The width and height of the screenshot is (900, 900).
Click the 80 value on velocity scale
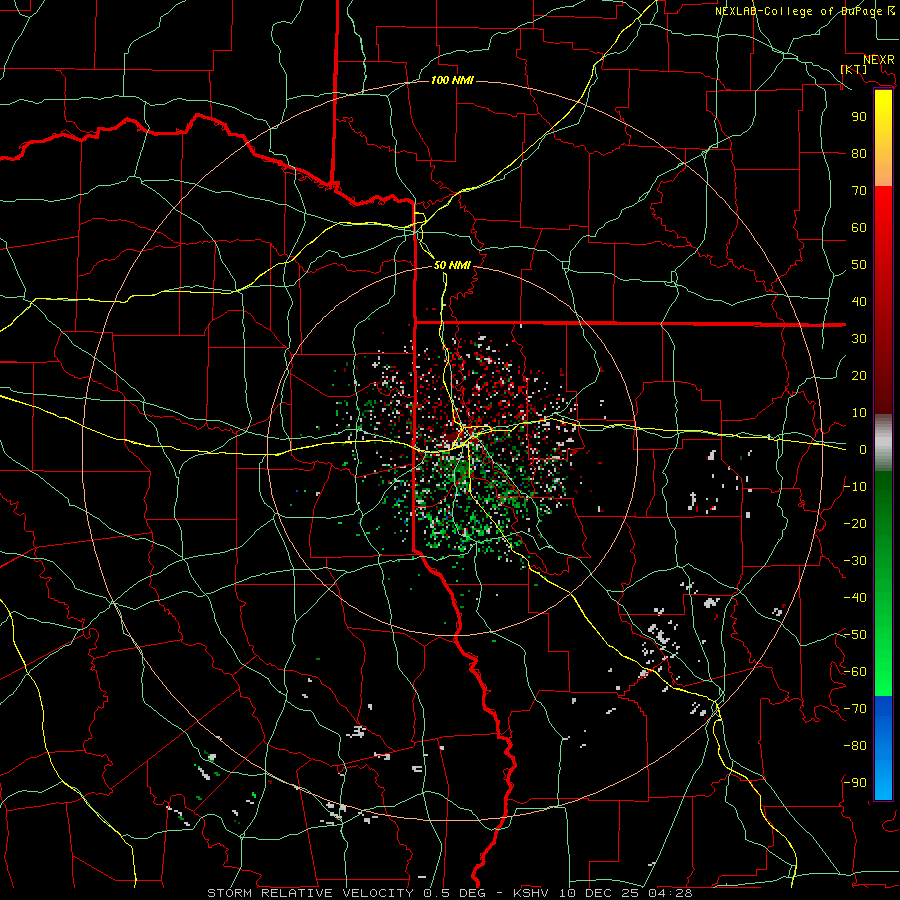coord(859,153)
